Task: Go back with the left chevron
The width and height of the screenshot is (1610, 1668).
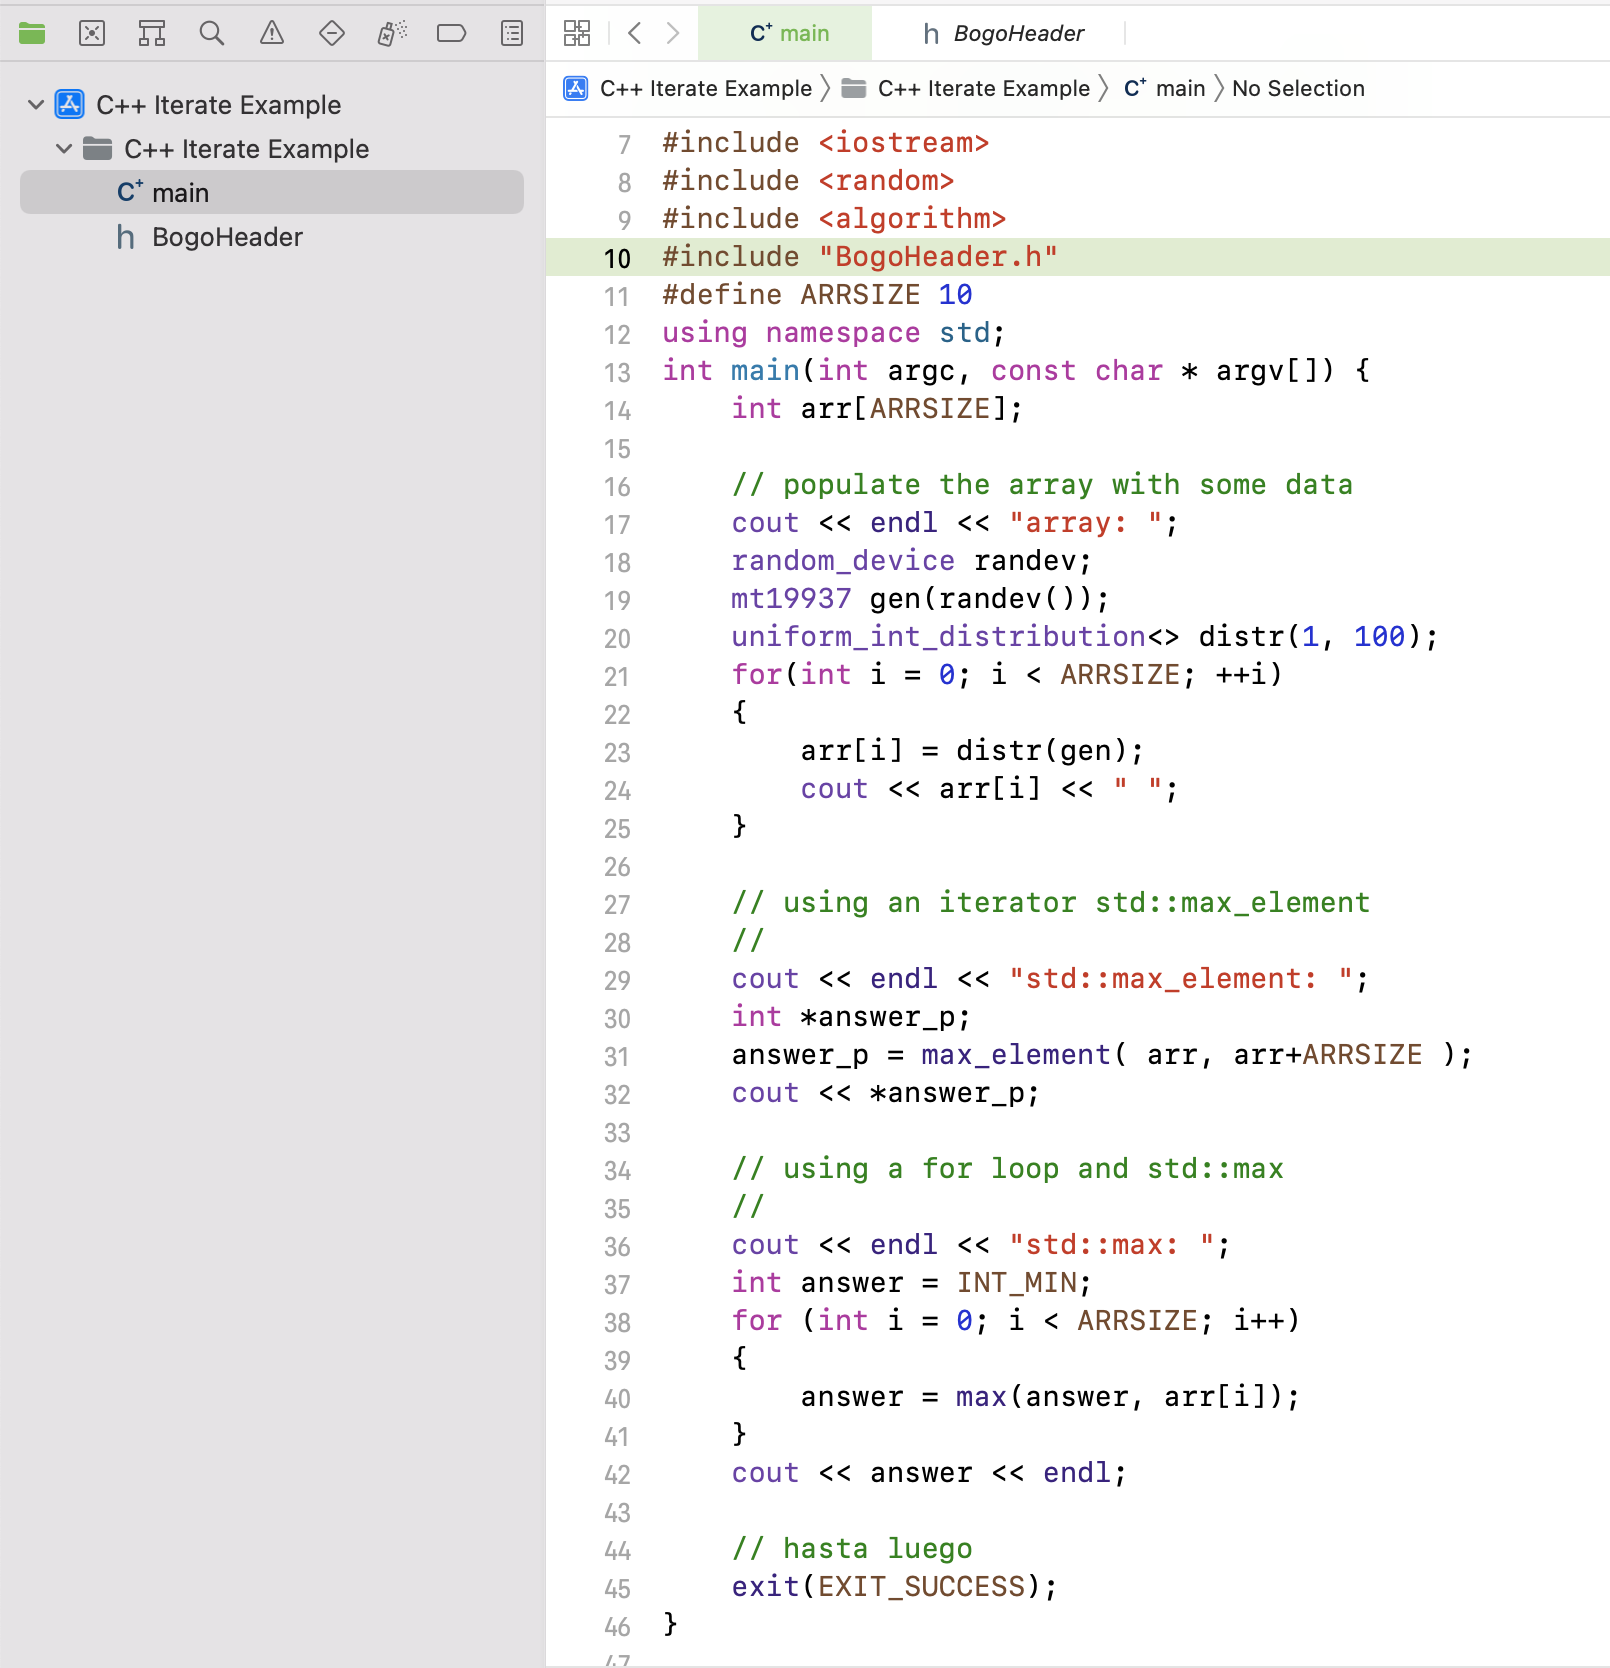Action: click(635, 34)
